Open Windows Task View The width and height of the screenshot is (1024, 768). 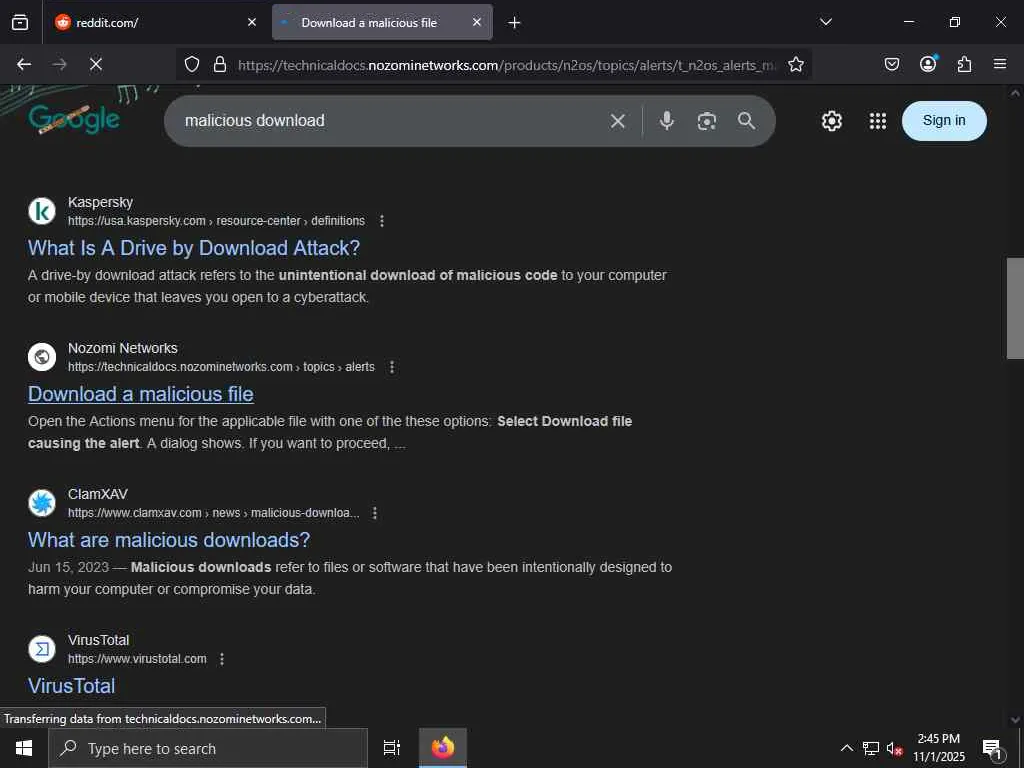pos(392,748)
